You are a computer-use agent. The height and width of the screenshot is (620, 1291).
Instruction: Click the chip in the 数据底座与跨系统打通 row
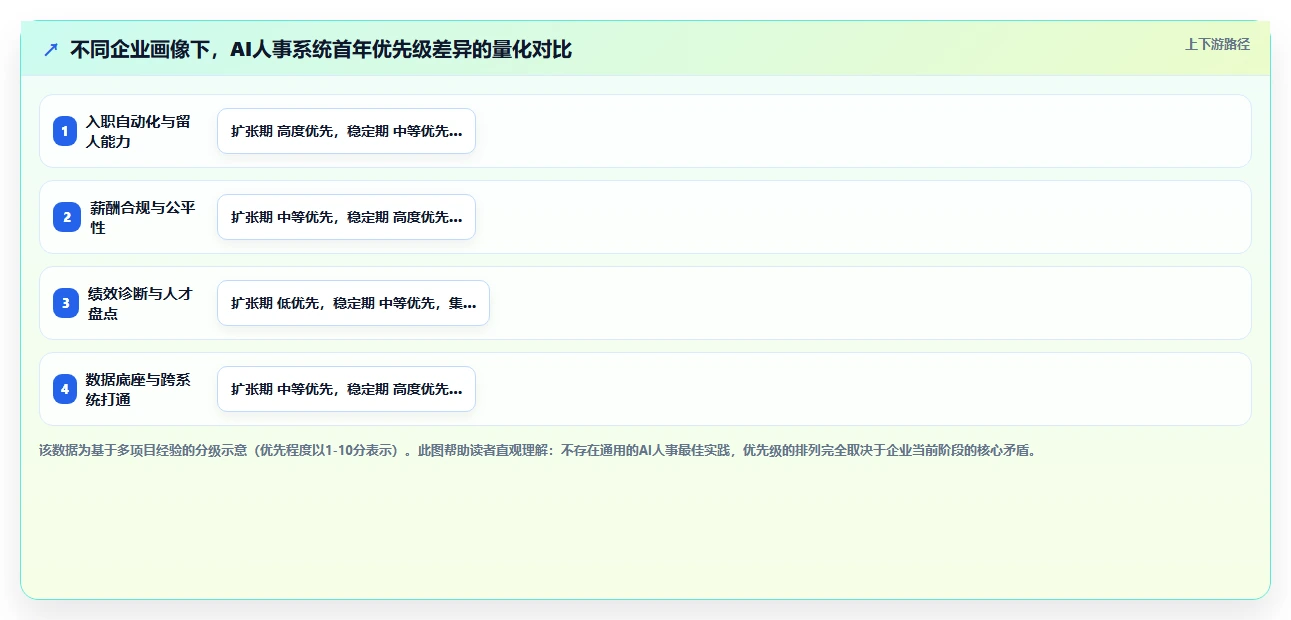346,389
